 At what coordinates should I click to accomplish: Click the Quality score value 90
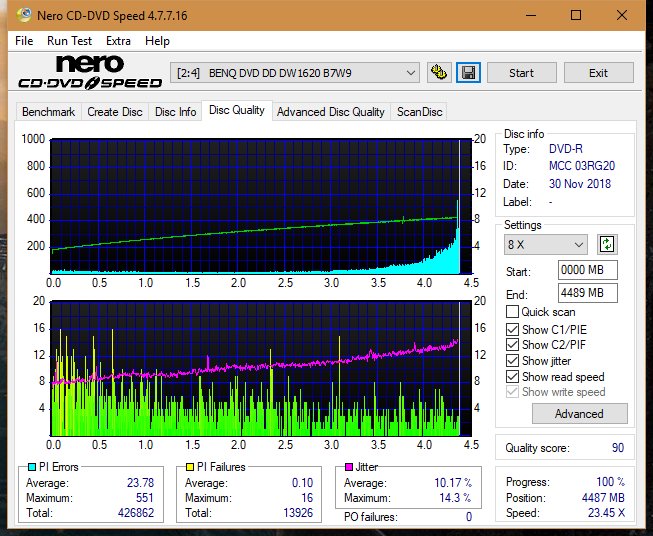point(618,448)
